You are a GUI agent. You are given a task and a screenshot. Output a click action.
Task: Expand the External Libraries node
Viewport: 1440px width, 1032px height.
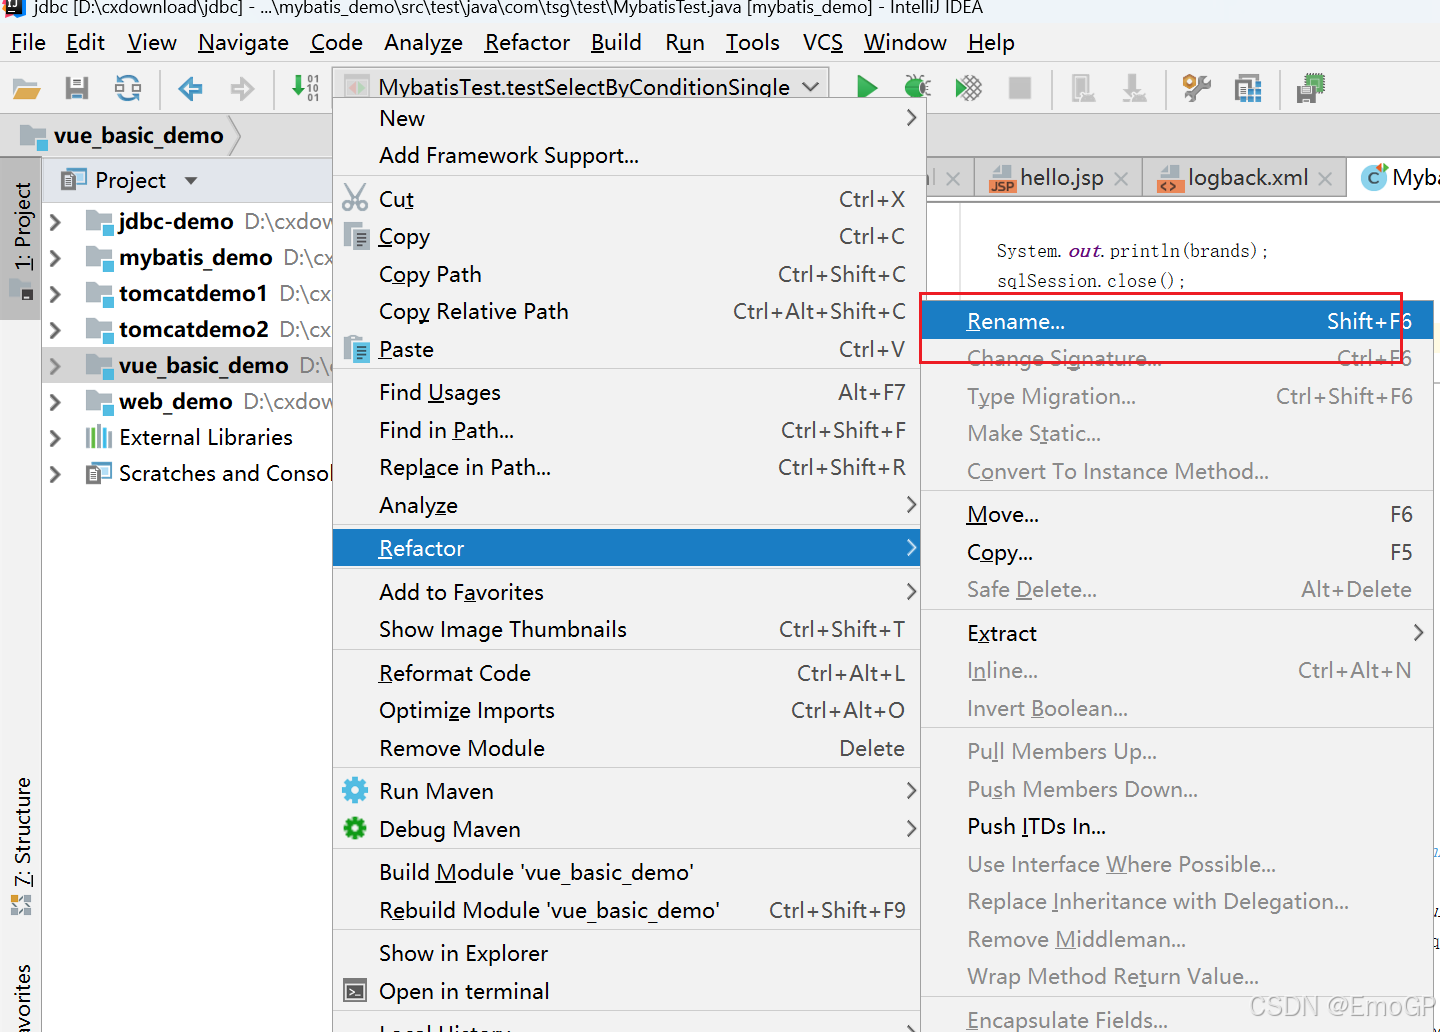[56, 438]
